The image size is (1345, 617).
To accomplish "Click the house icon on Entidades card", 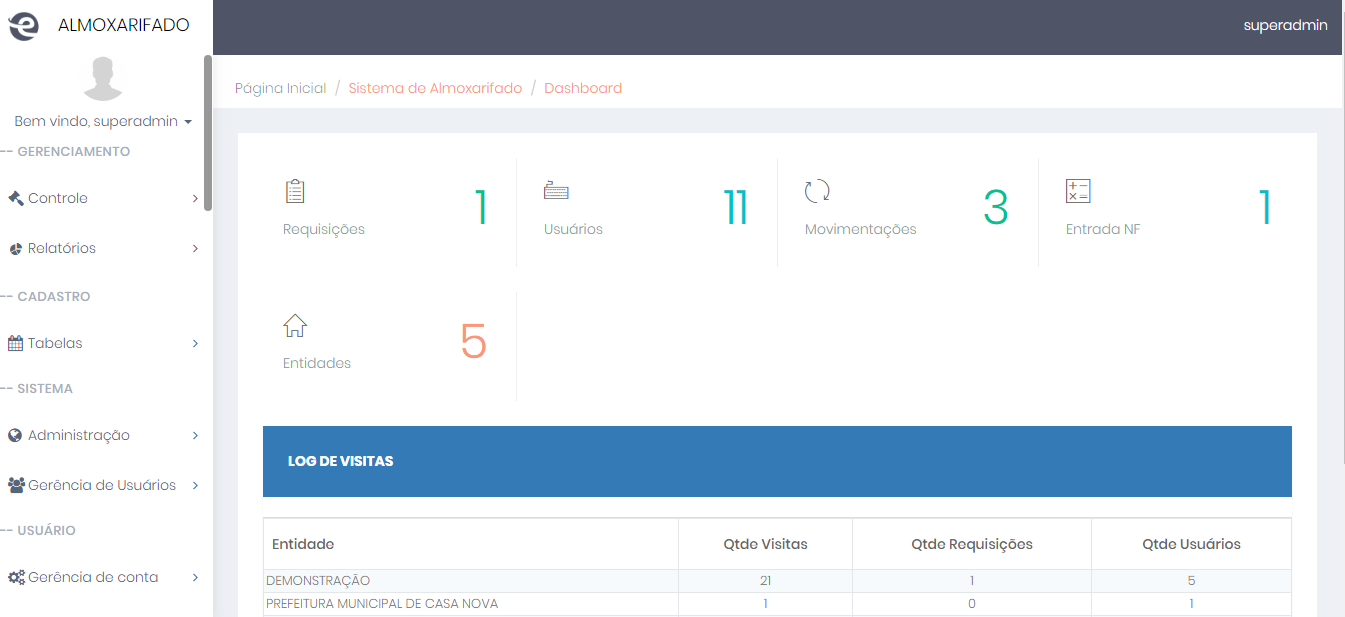I will pos(295,325).
